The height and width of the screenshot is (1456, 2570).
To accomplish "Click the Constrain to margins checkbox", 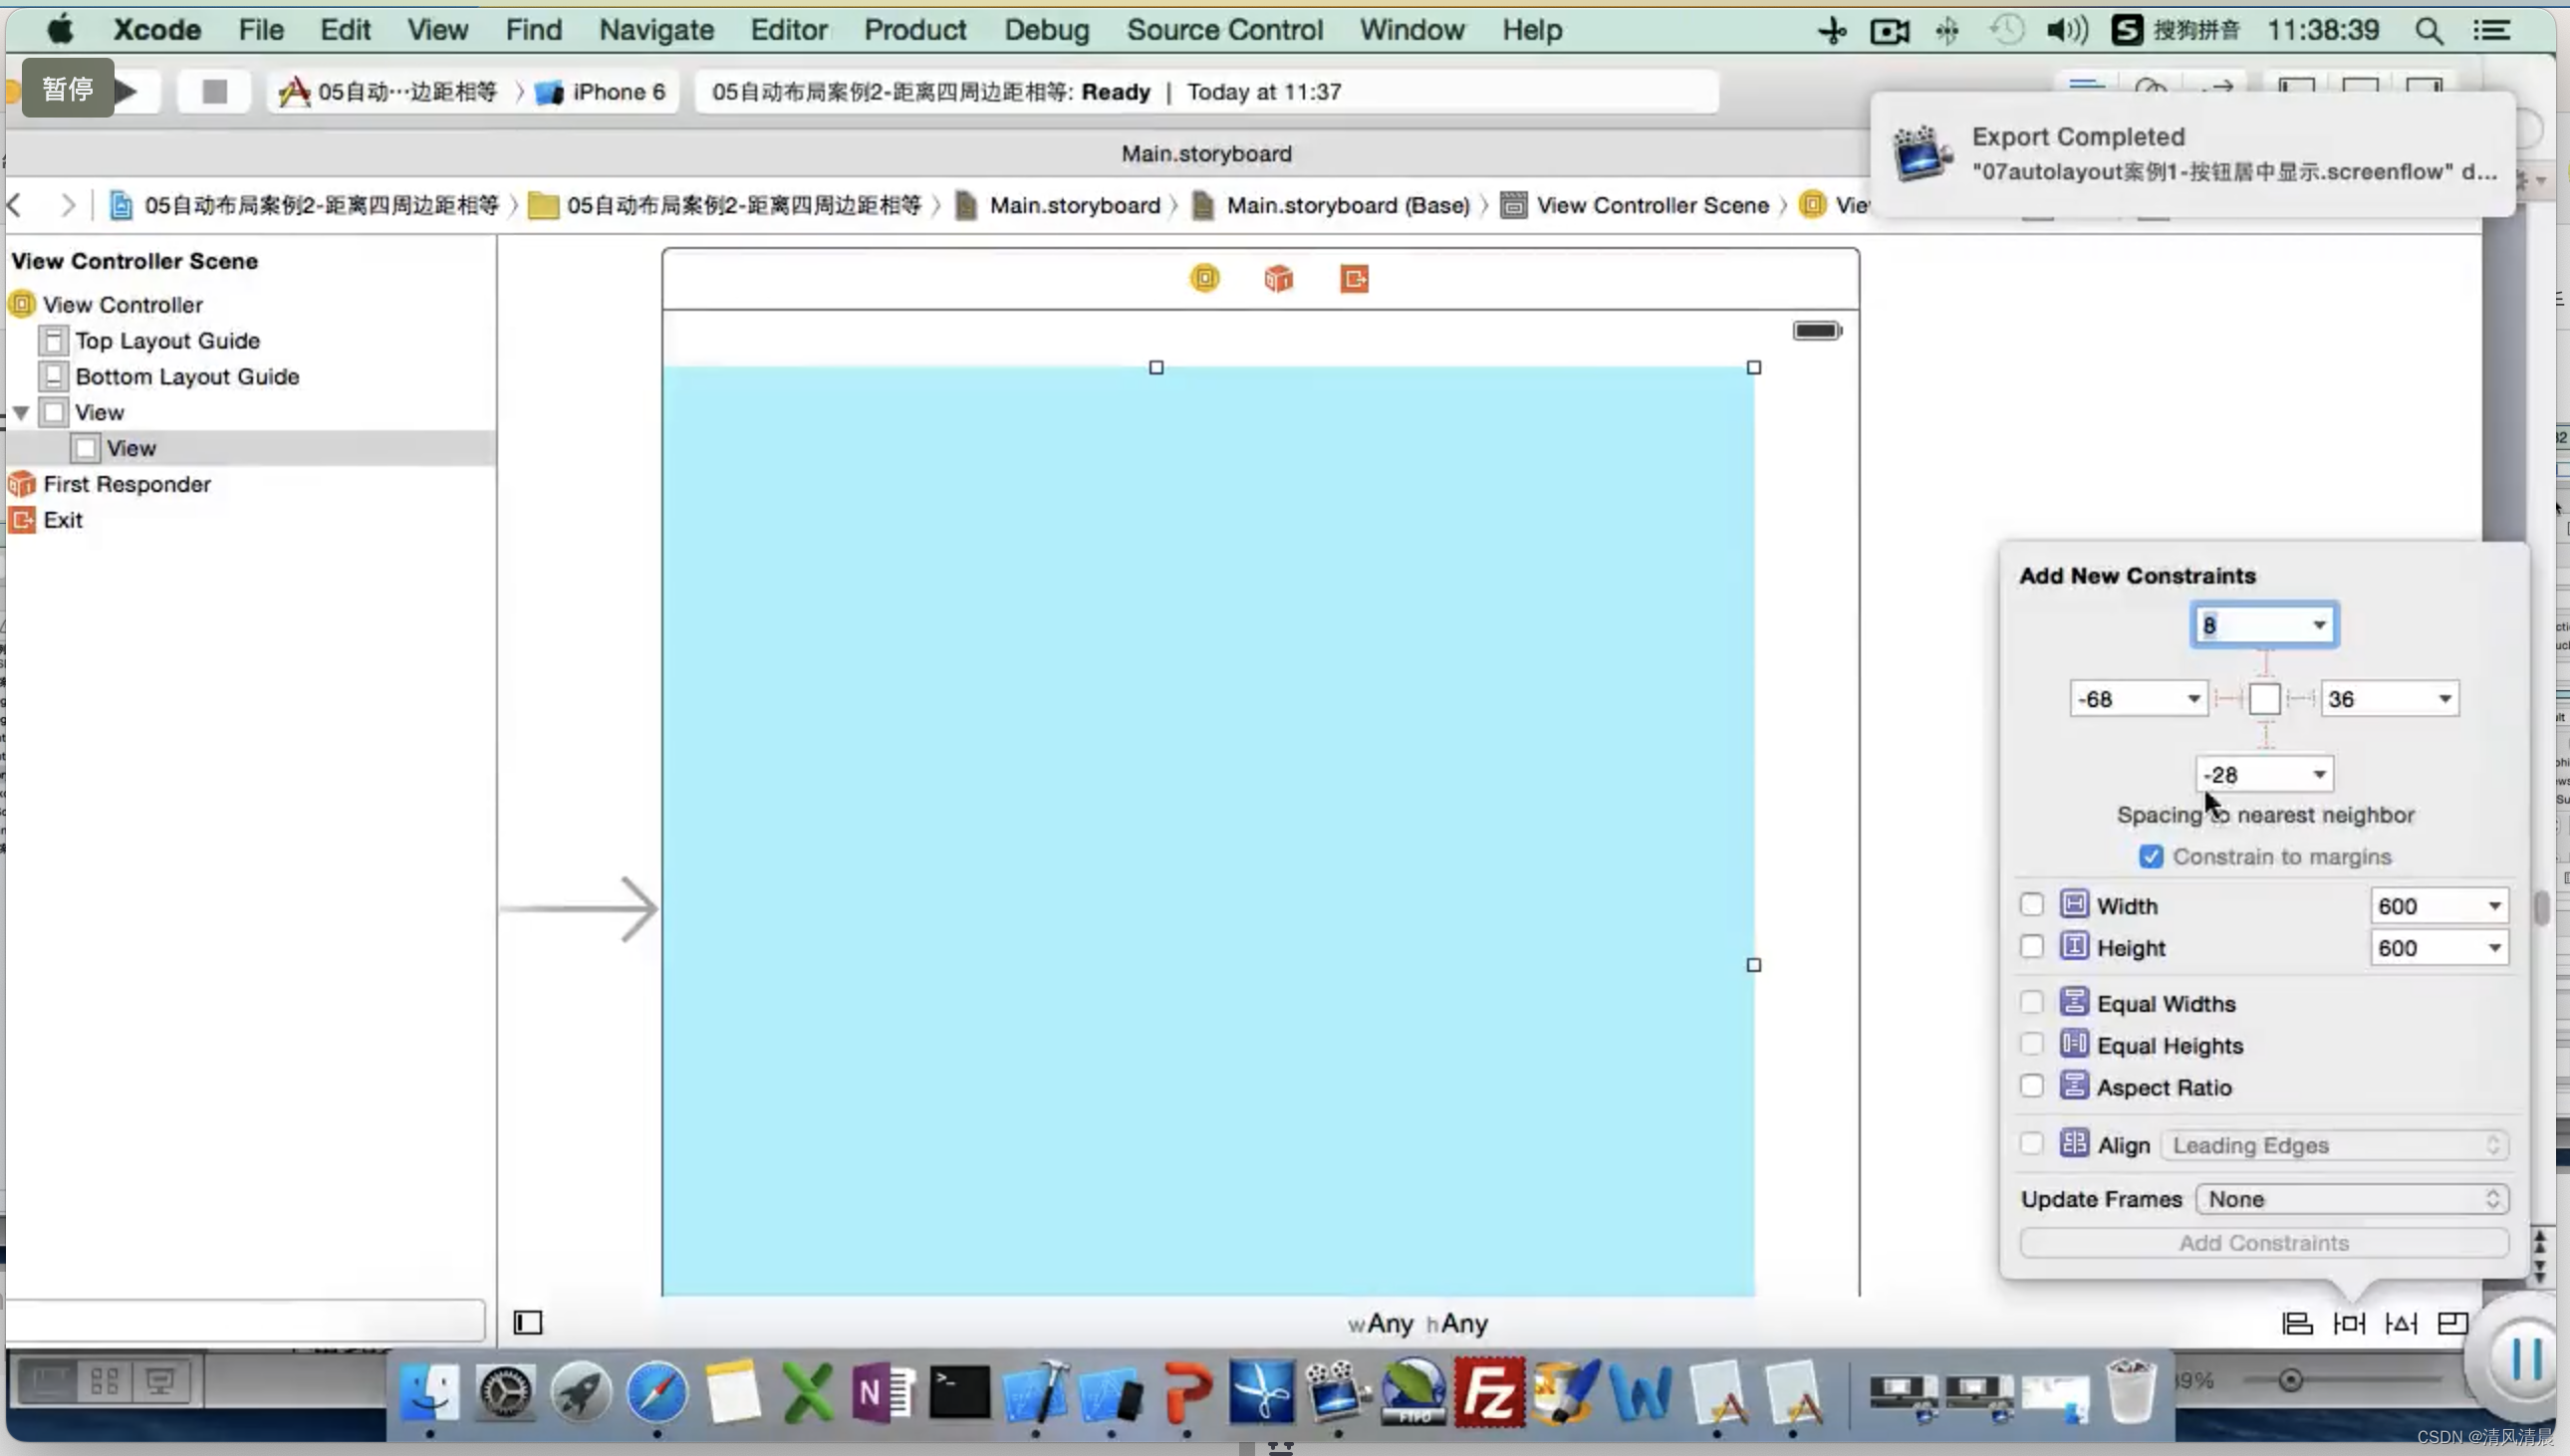I will (2152, 855).
